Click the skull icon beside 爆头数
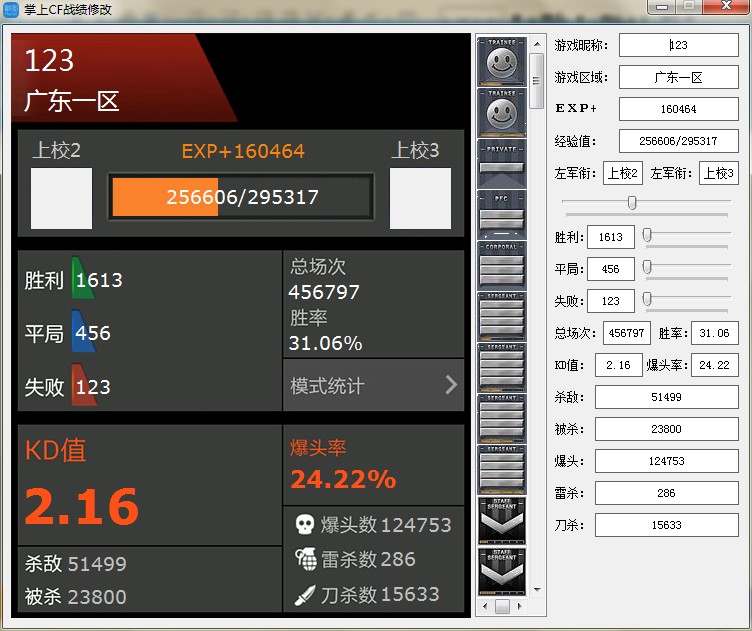This screenshot has width=752, height=631. coord(305,524)
